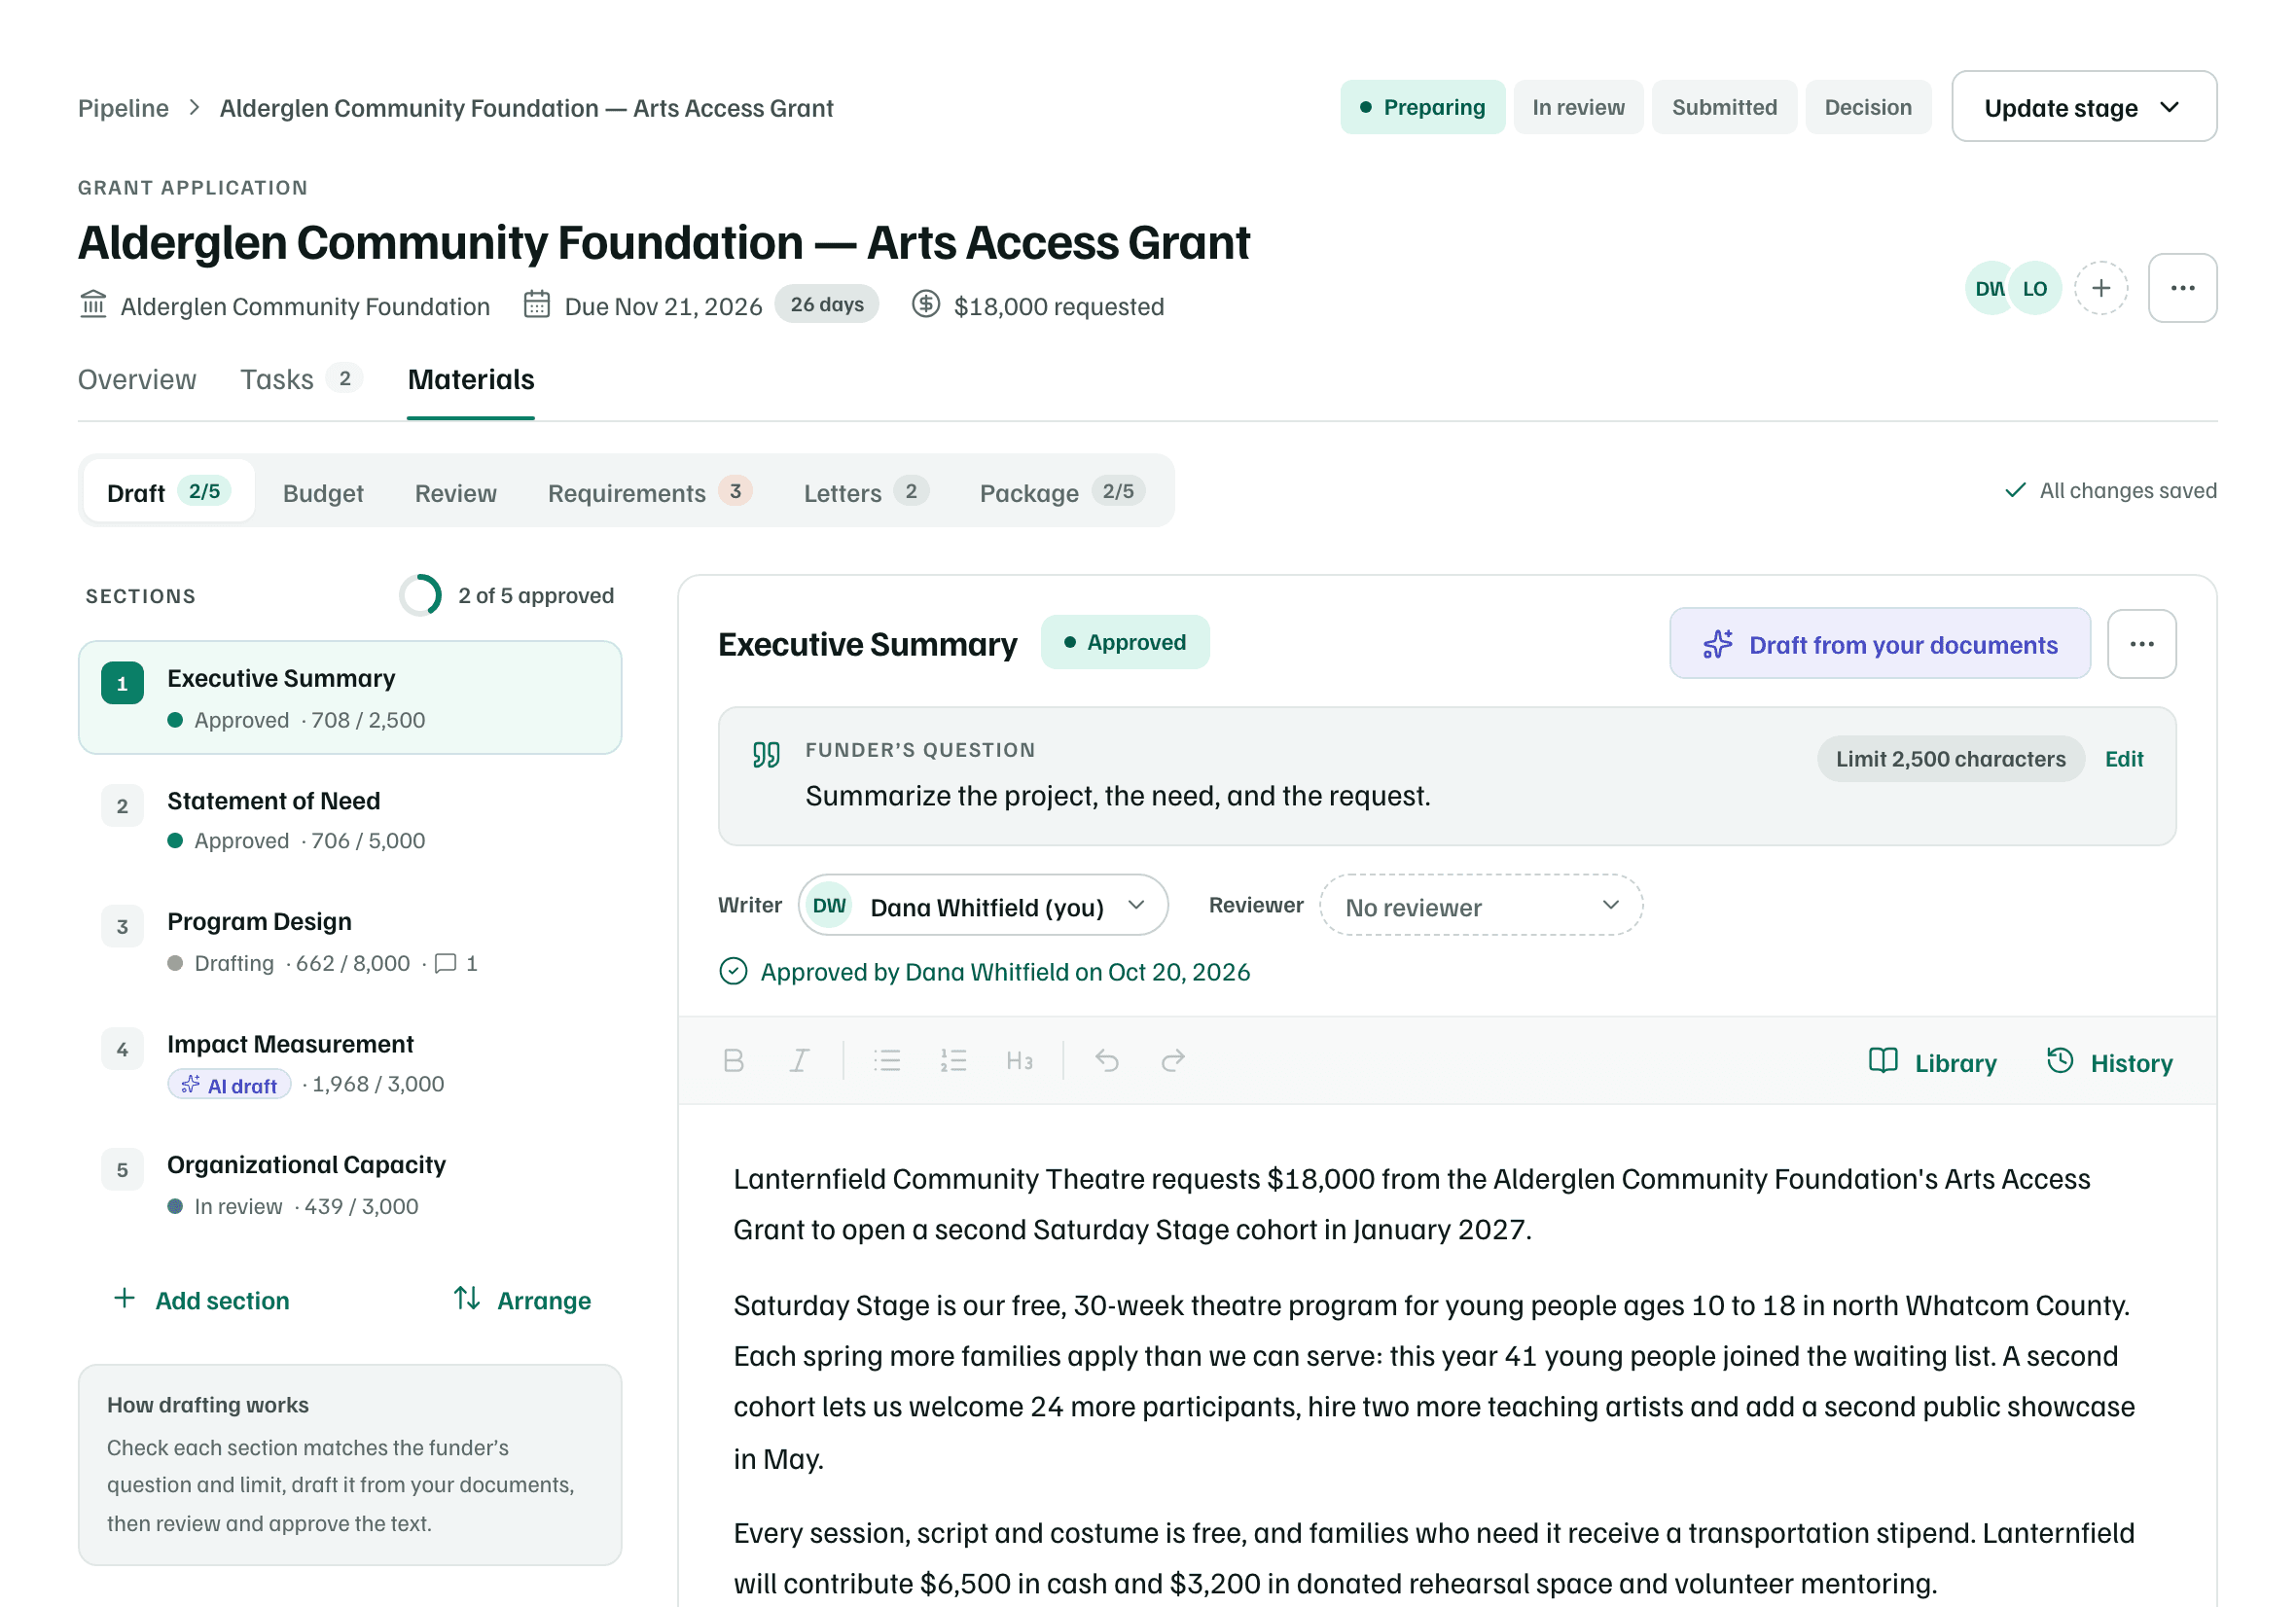2296x1607 pixels.
Task: Click the approved progress ring
Action: 420,595
